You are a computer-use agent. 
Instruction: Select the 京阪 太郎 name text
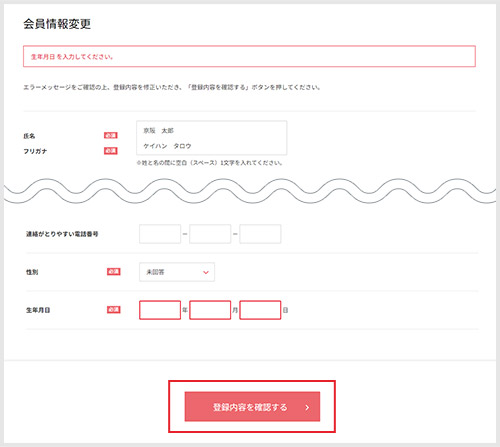click(x=159, y=131)
